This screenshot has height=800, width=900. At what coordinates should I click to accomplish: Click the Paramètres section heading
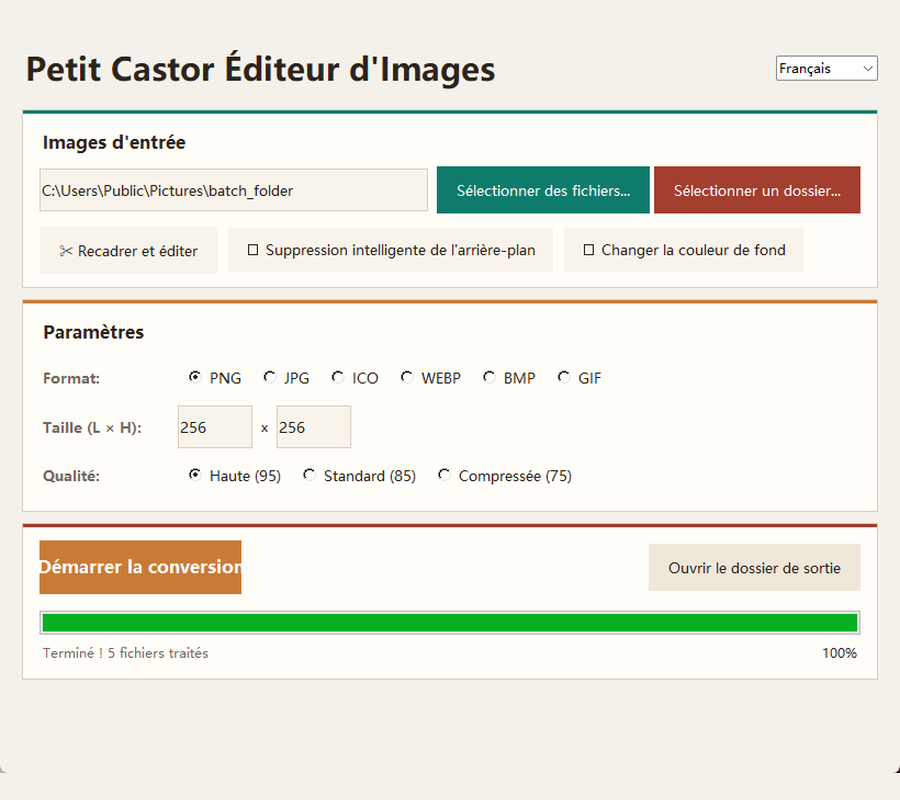click(94, 332)
